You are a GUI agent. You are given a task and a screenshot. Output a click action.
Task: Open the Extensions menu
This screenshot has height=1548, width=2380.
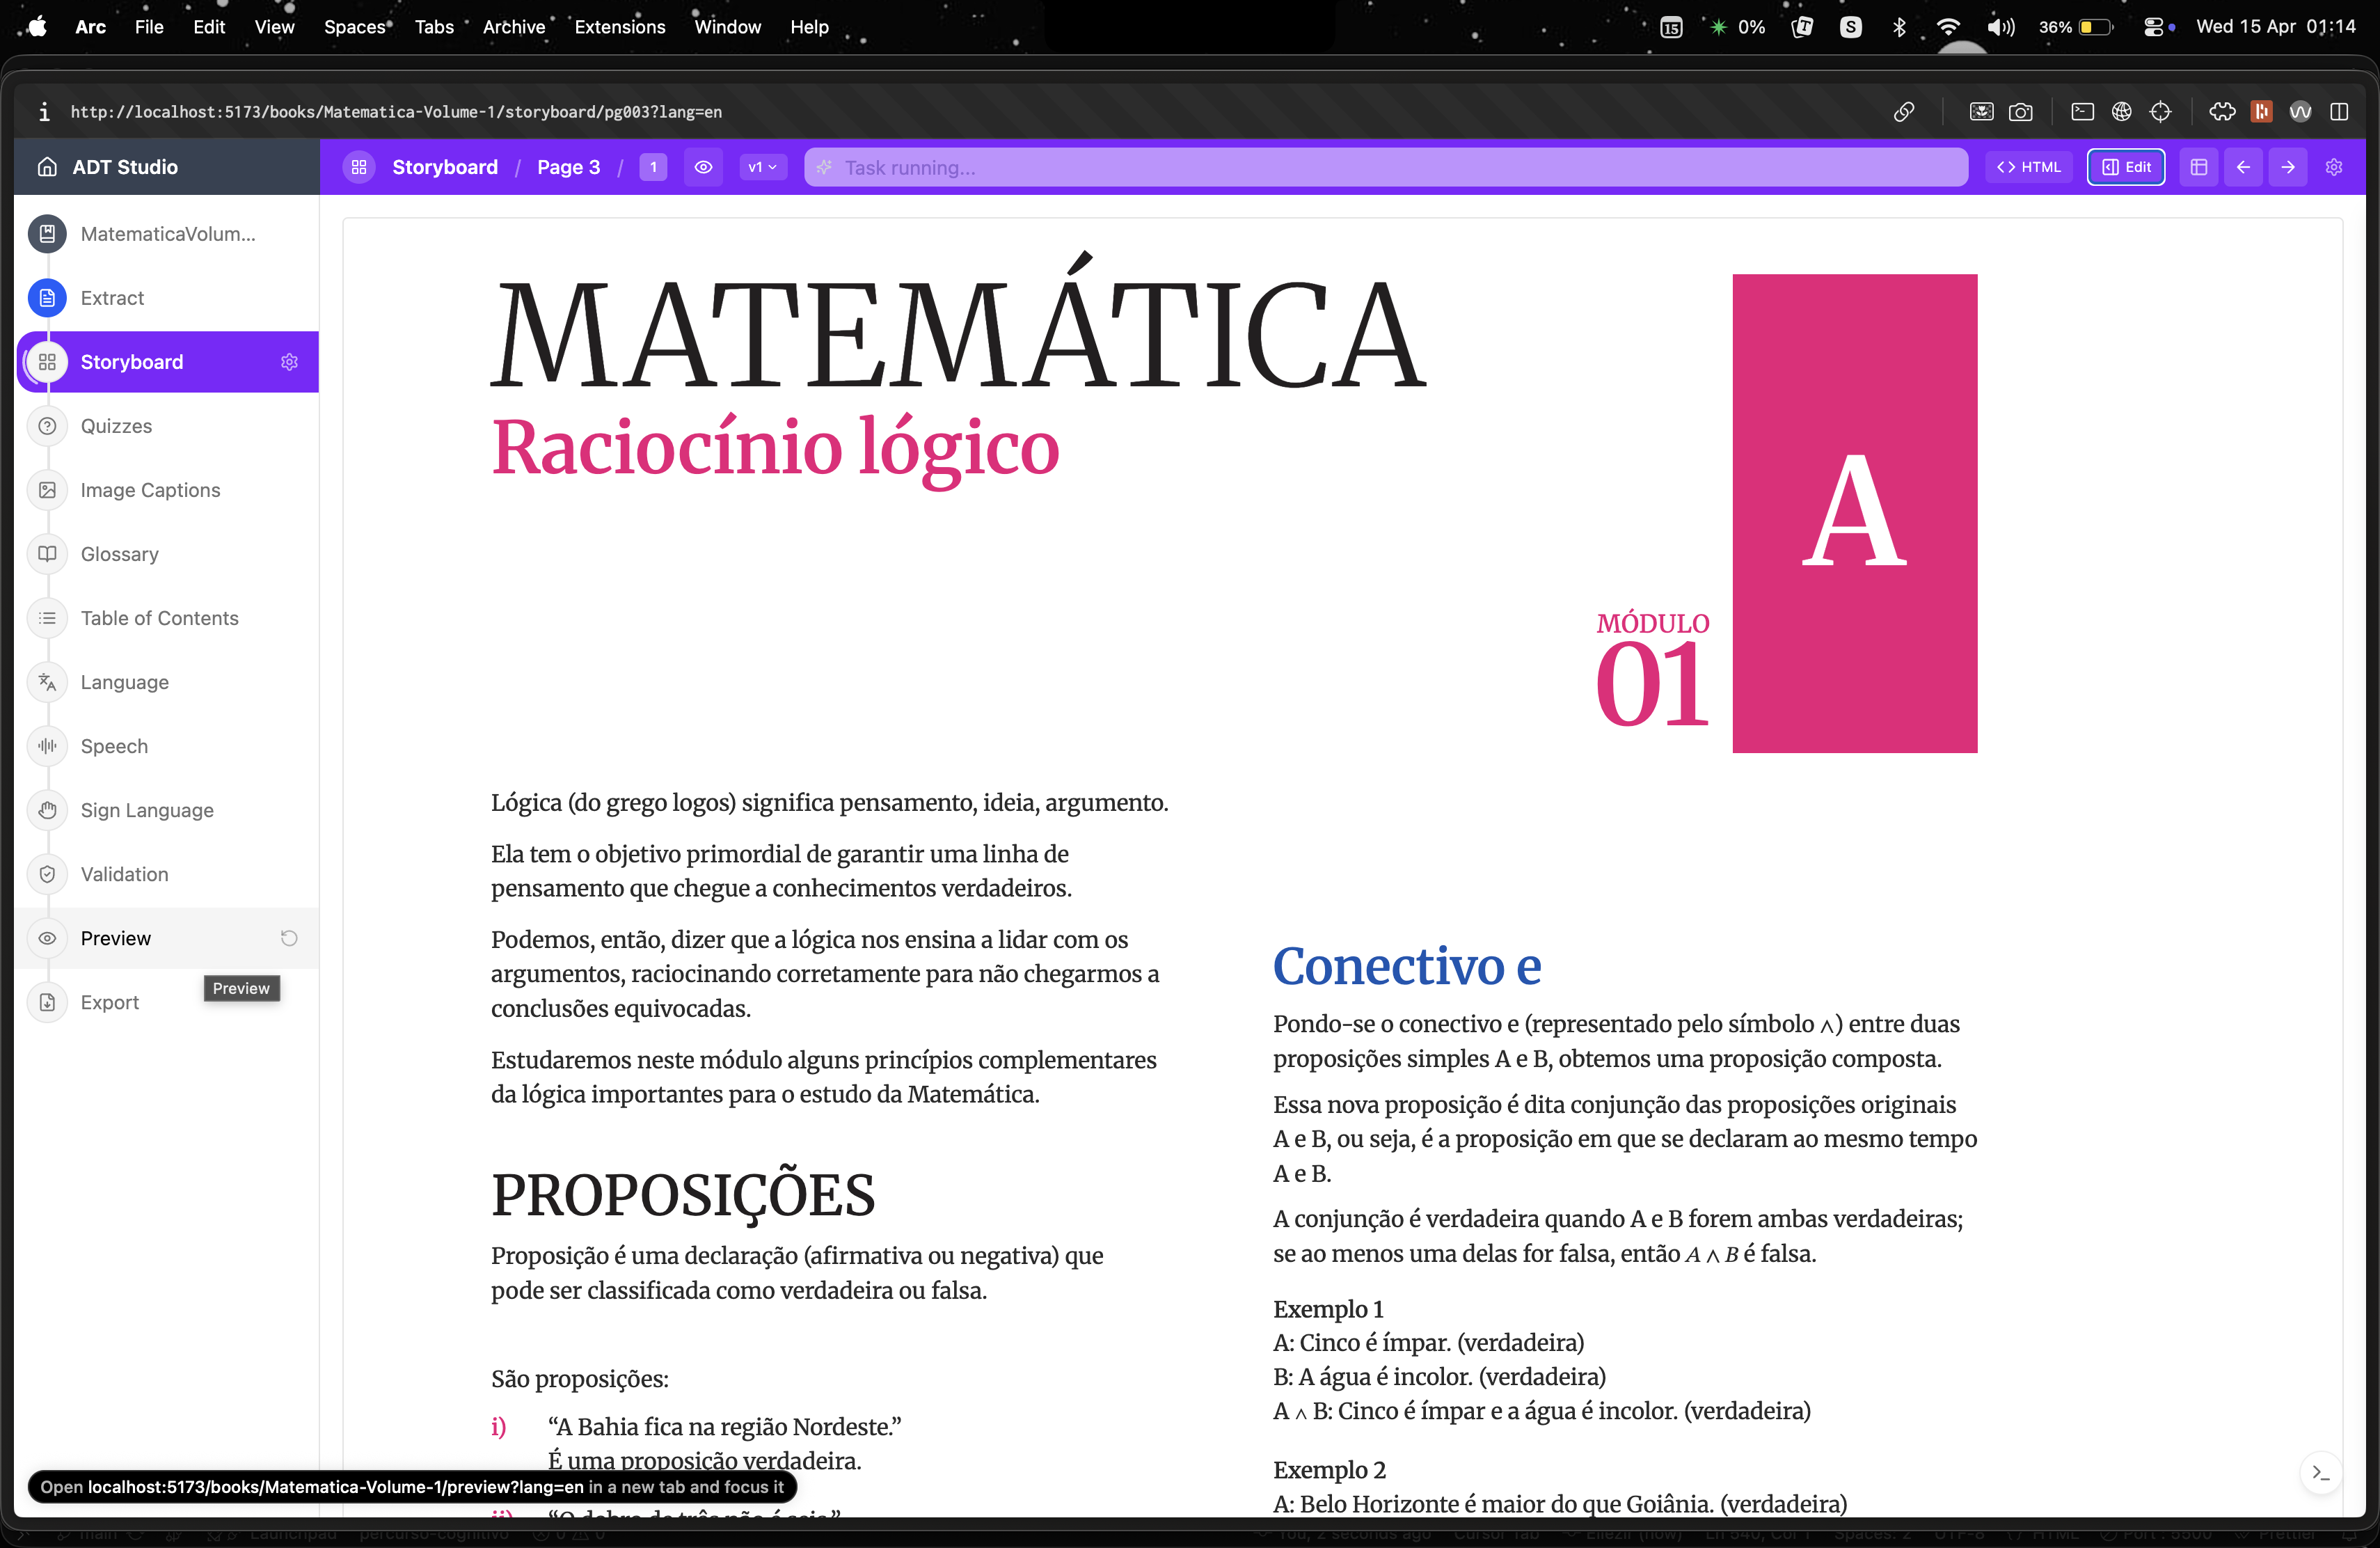pos(619,27)
